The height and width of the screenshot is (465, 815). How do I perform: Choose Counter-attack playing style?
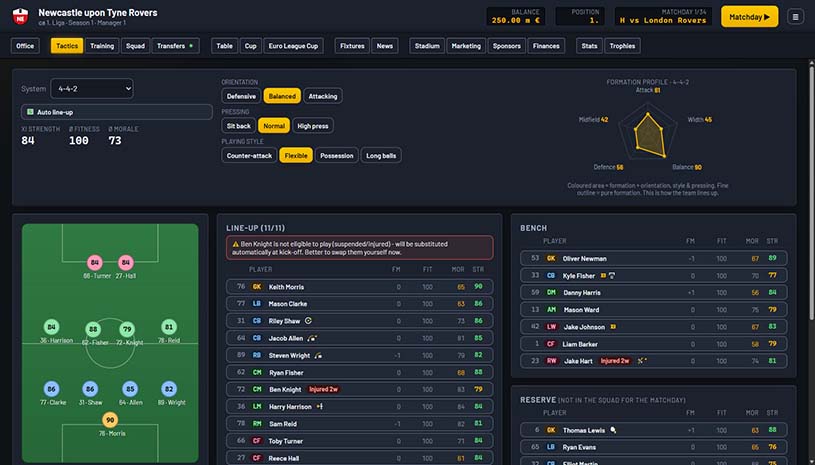[249, 155]
